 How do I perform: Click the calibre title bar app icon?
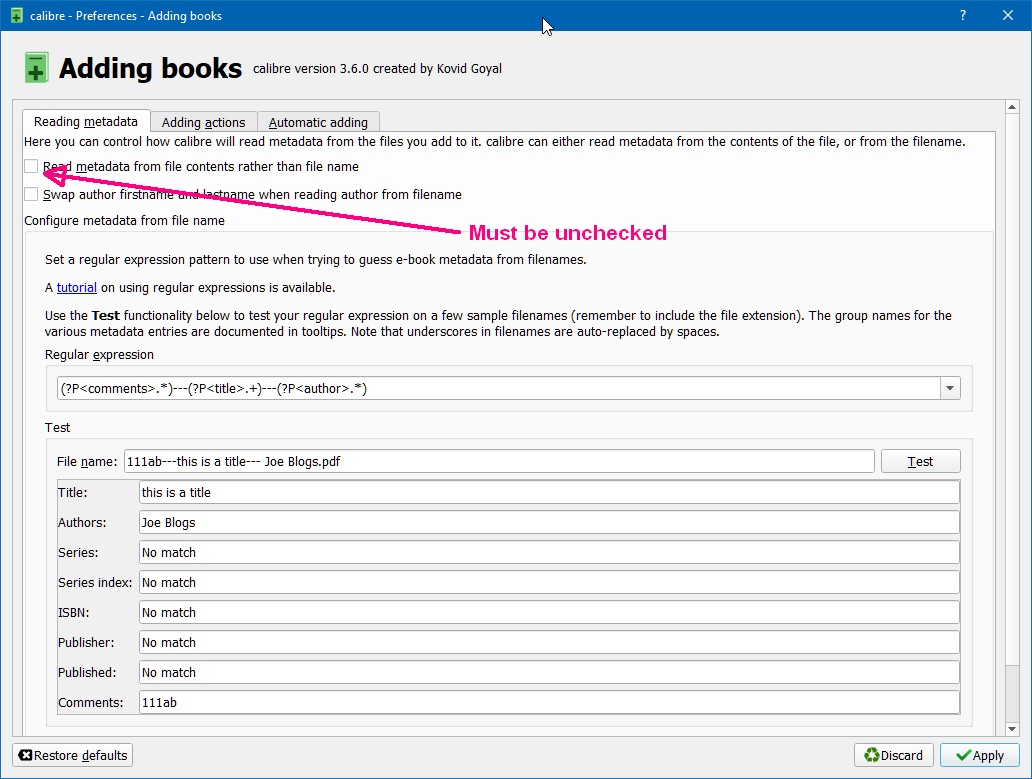coord(16,15)
